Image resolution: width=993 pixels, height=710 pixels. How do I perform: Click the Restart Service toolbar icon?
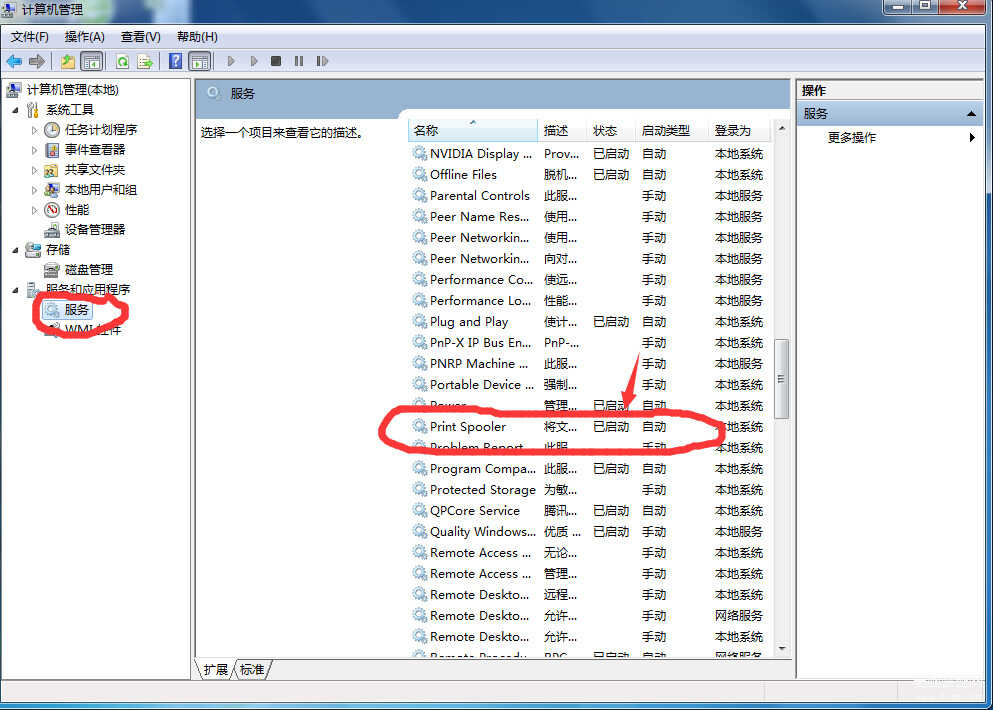322,61
